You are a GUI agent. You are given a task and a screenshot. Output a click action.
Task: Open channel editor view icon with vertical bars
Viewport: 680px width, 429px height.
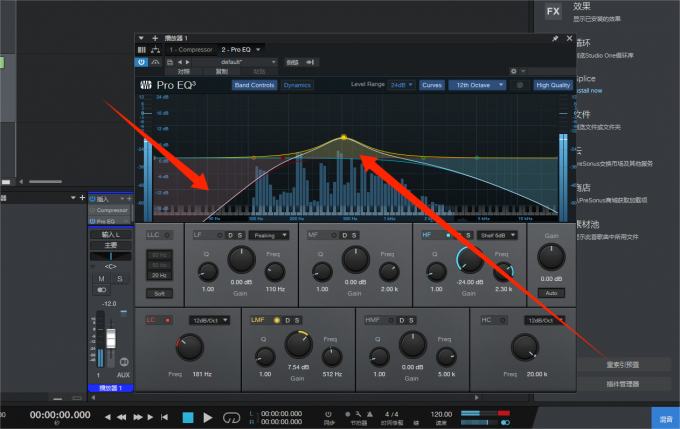pyautogui.click(x=142, y=50)
